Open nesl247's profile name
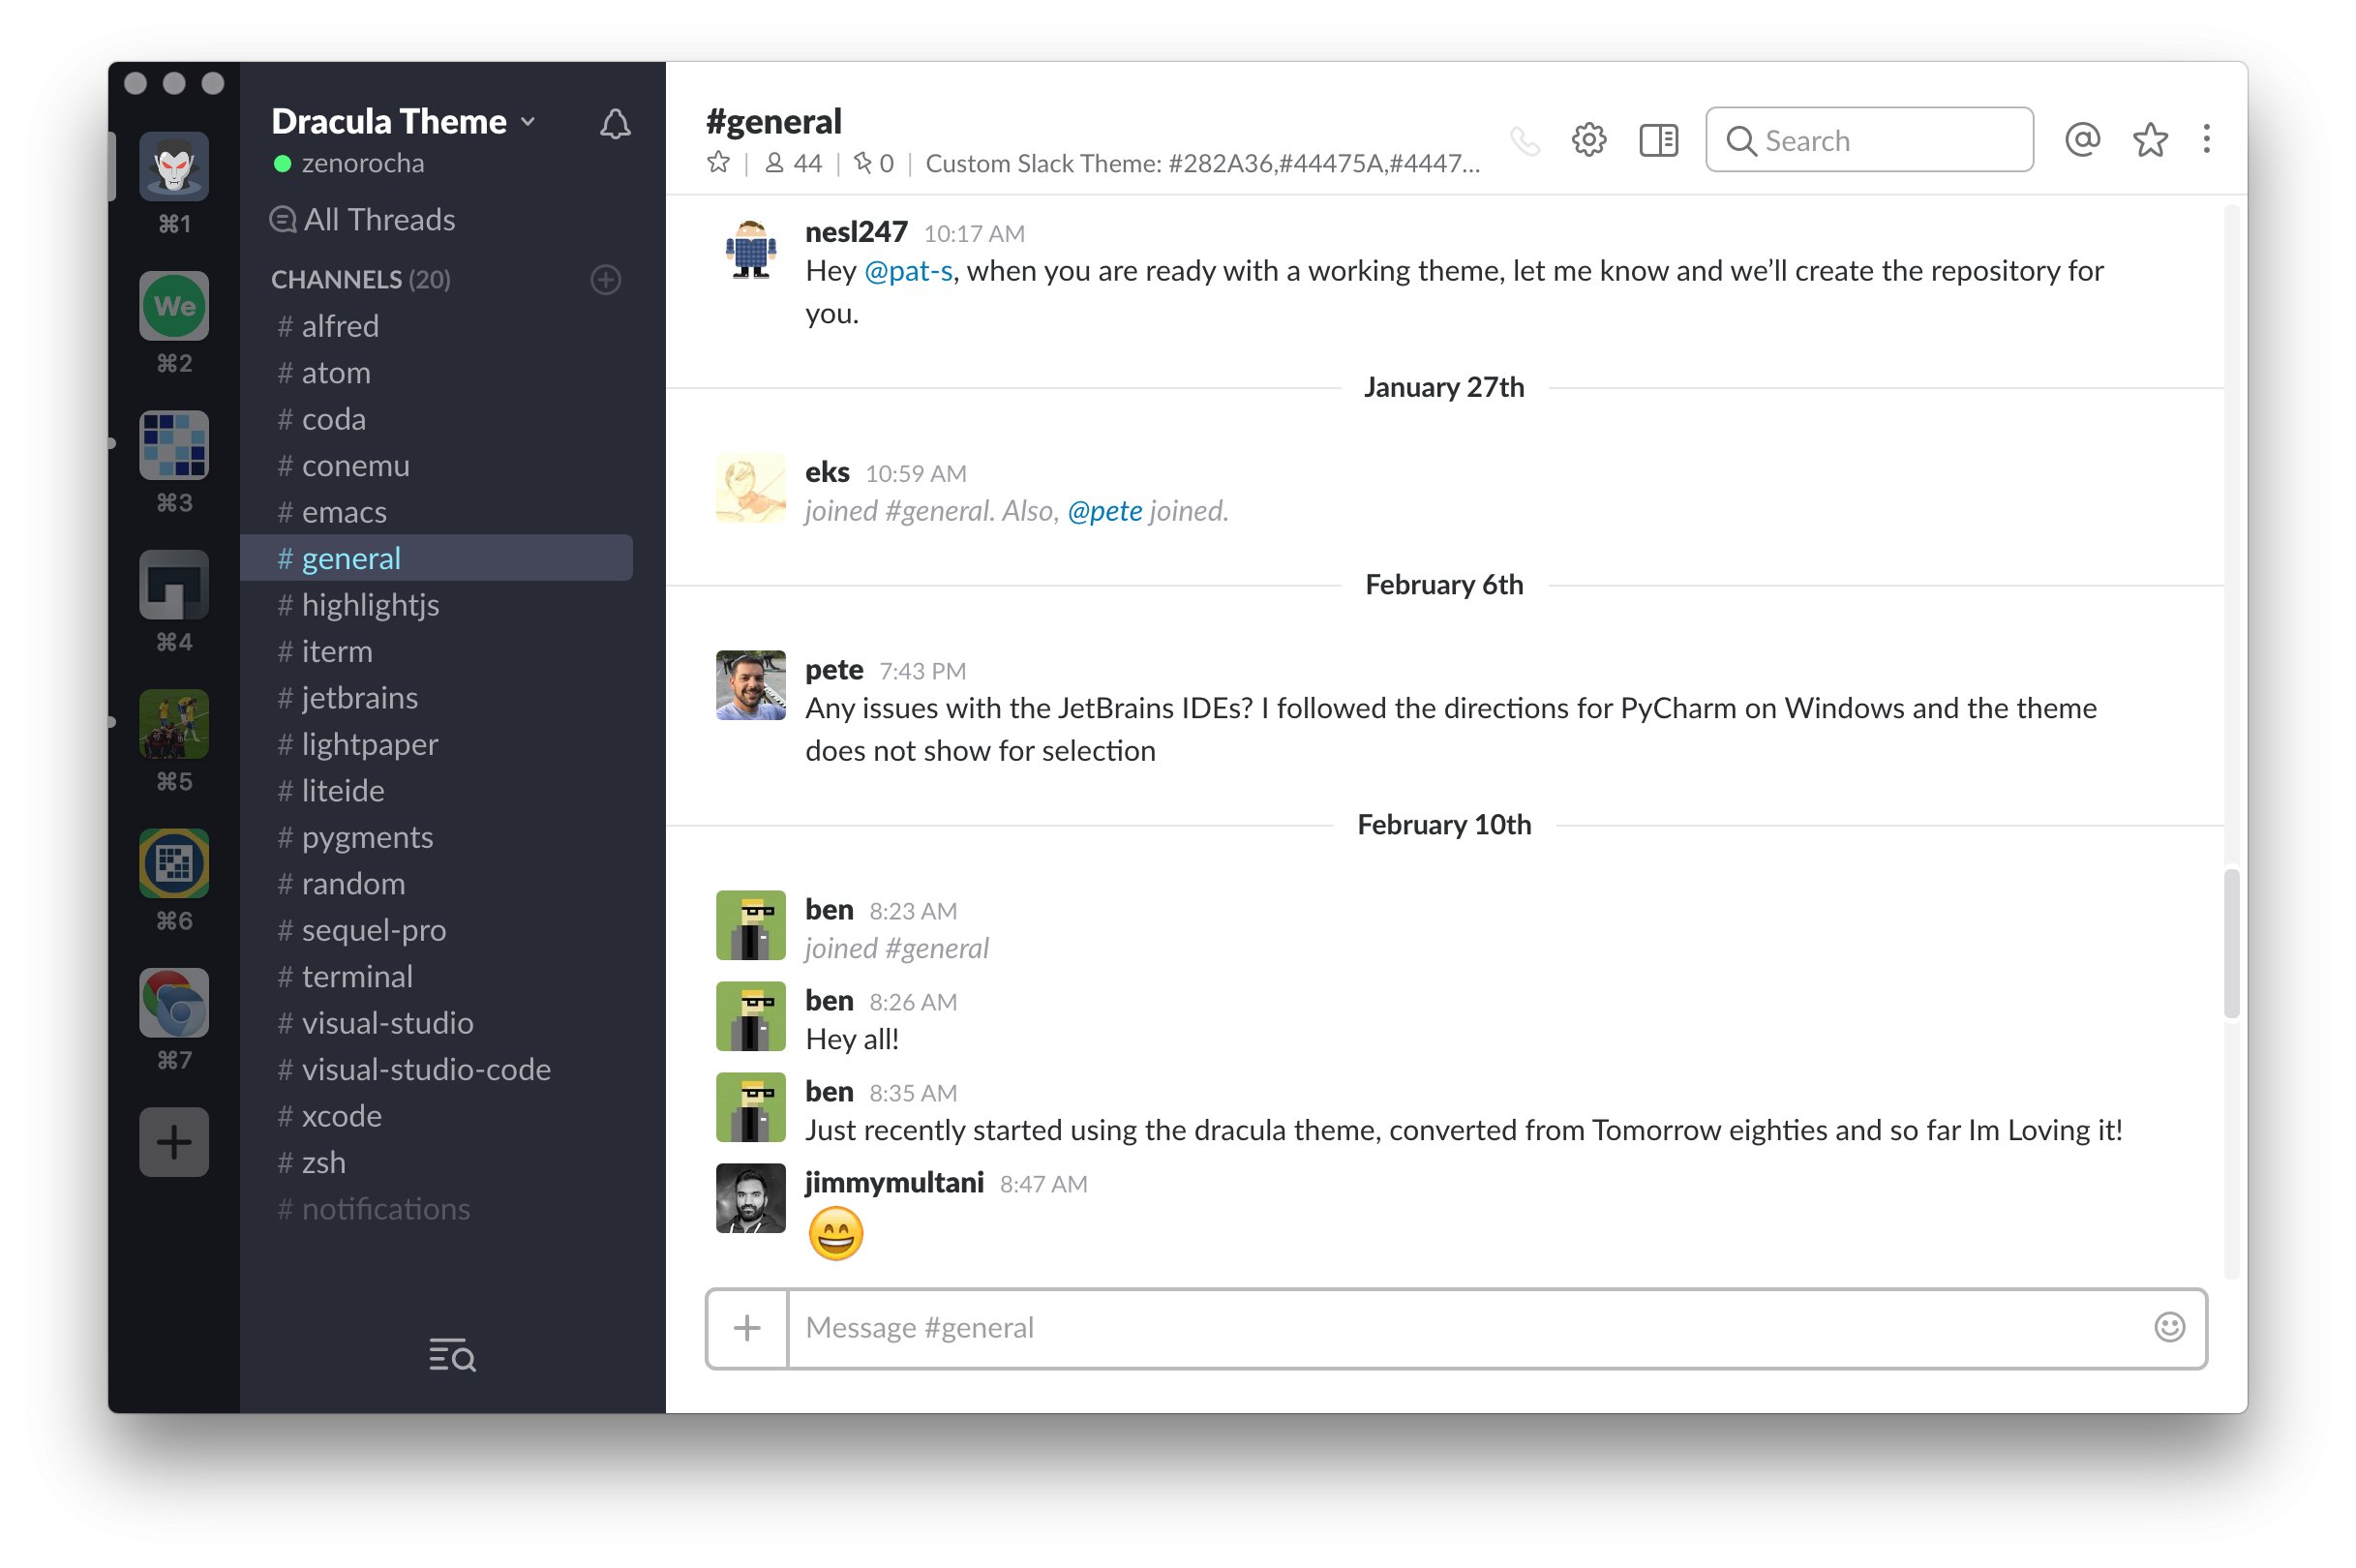 pyautogui.click(x=856, y=232)
